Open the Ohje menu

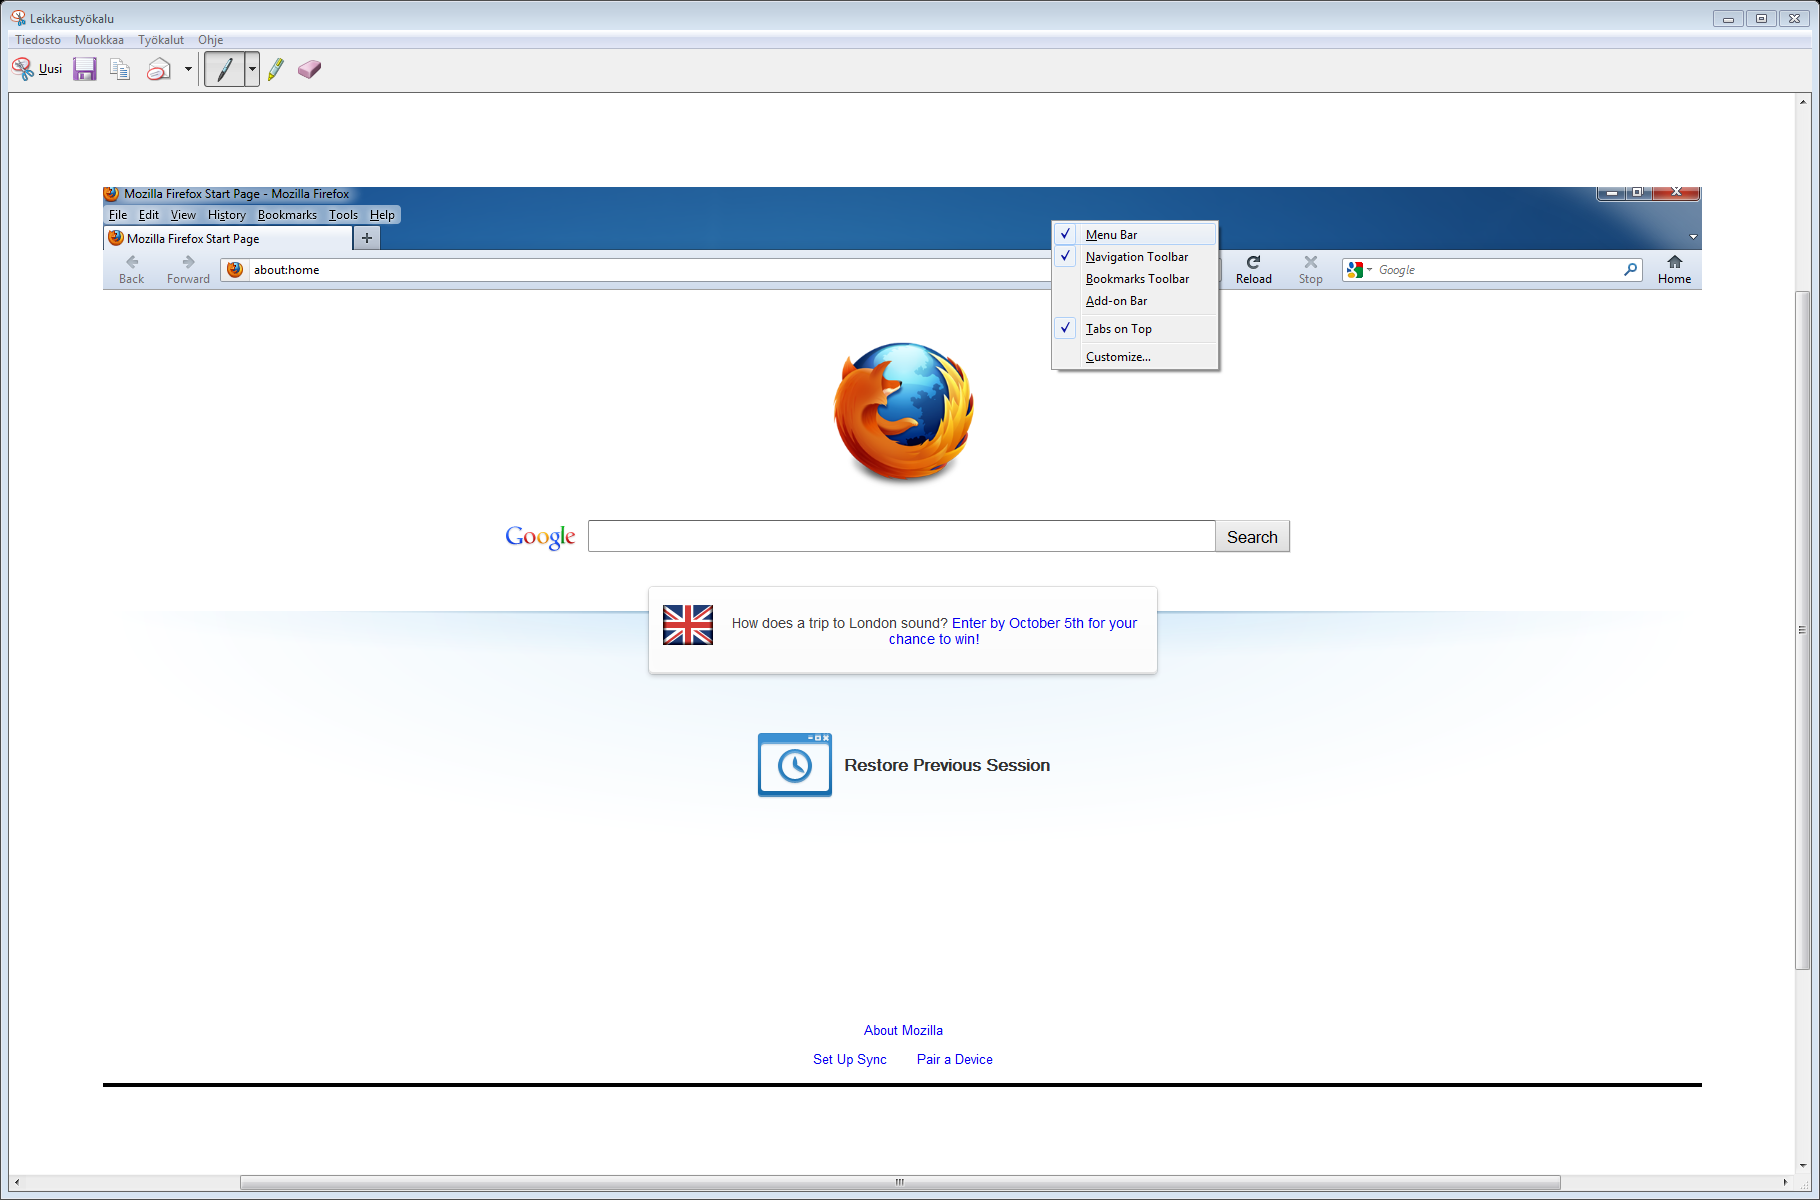pyautogui.click(x=210, y=40)
